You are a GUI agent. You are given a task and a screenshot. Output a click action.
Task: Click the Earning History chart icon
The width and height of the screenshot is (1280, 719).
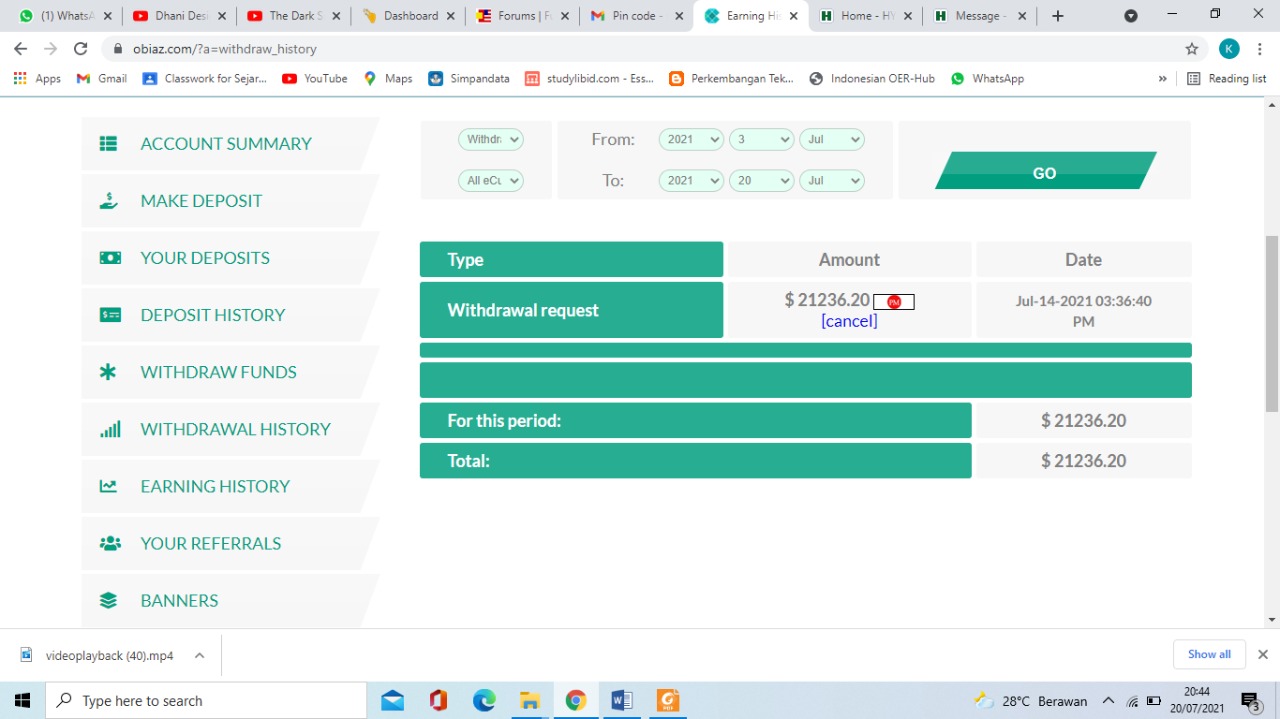(x=109, y=486)
